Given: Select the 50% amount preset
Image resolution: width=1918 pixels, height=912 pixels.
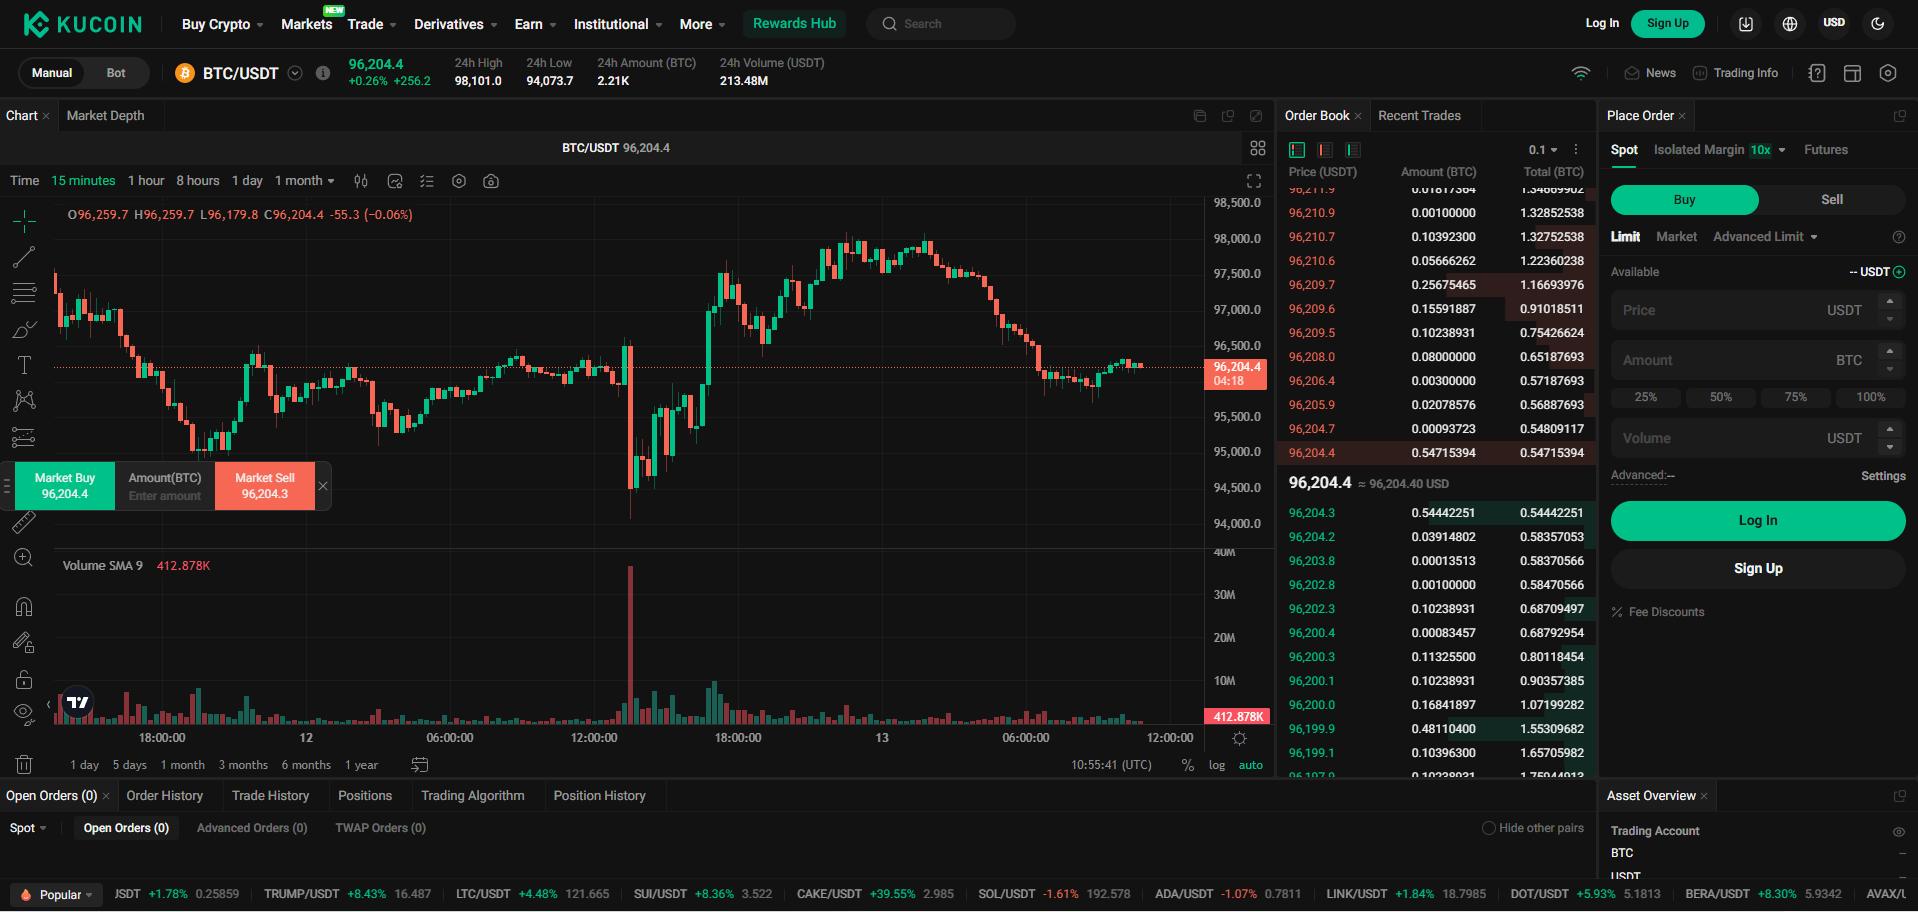Looking at the screenshot, I should tap(1720, 397).
